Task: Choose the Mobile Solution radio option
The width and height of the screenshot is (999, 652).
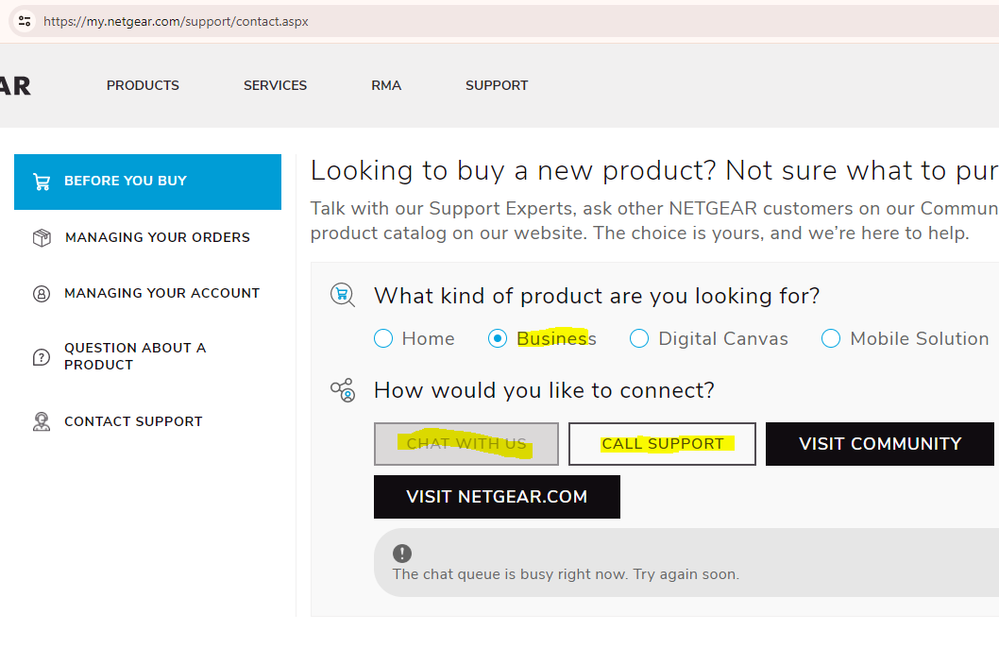Action: click(831, 339)
